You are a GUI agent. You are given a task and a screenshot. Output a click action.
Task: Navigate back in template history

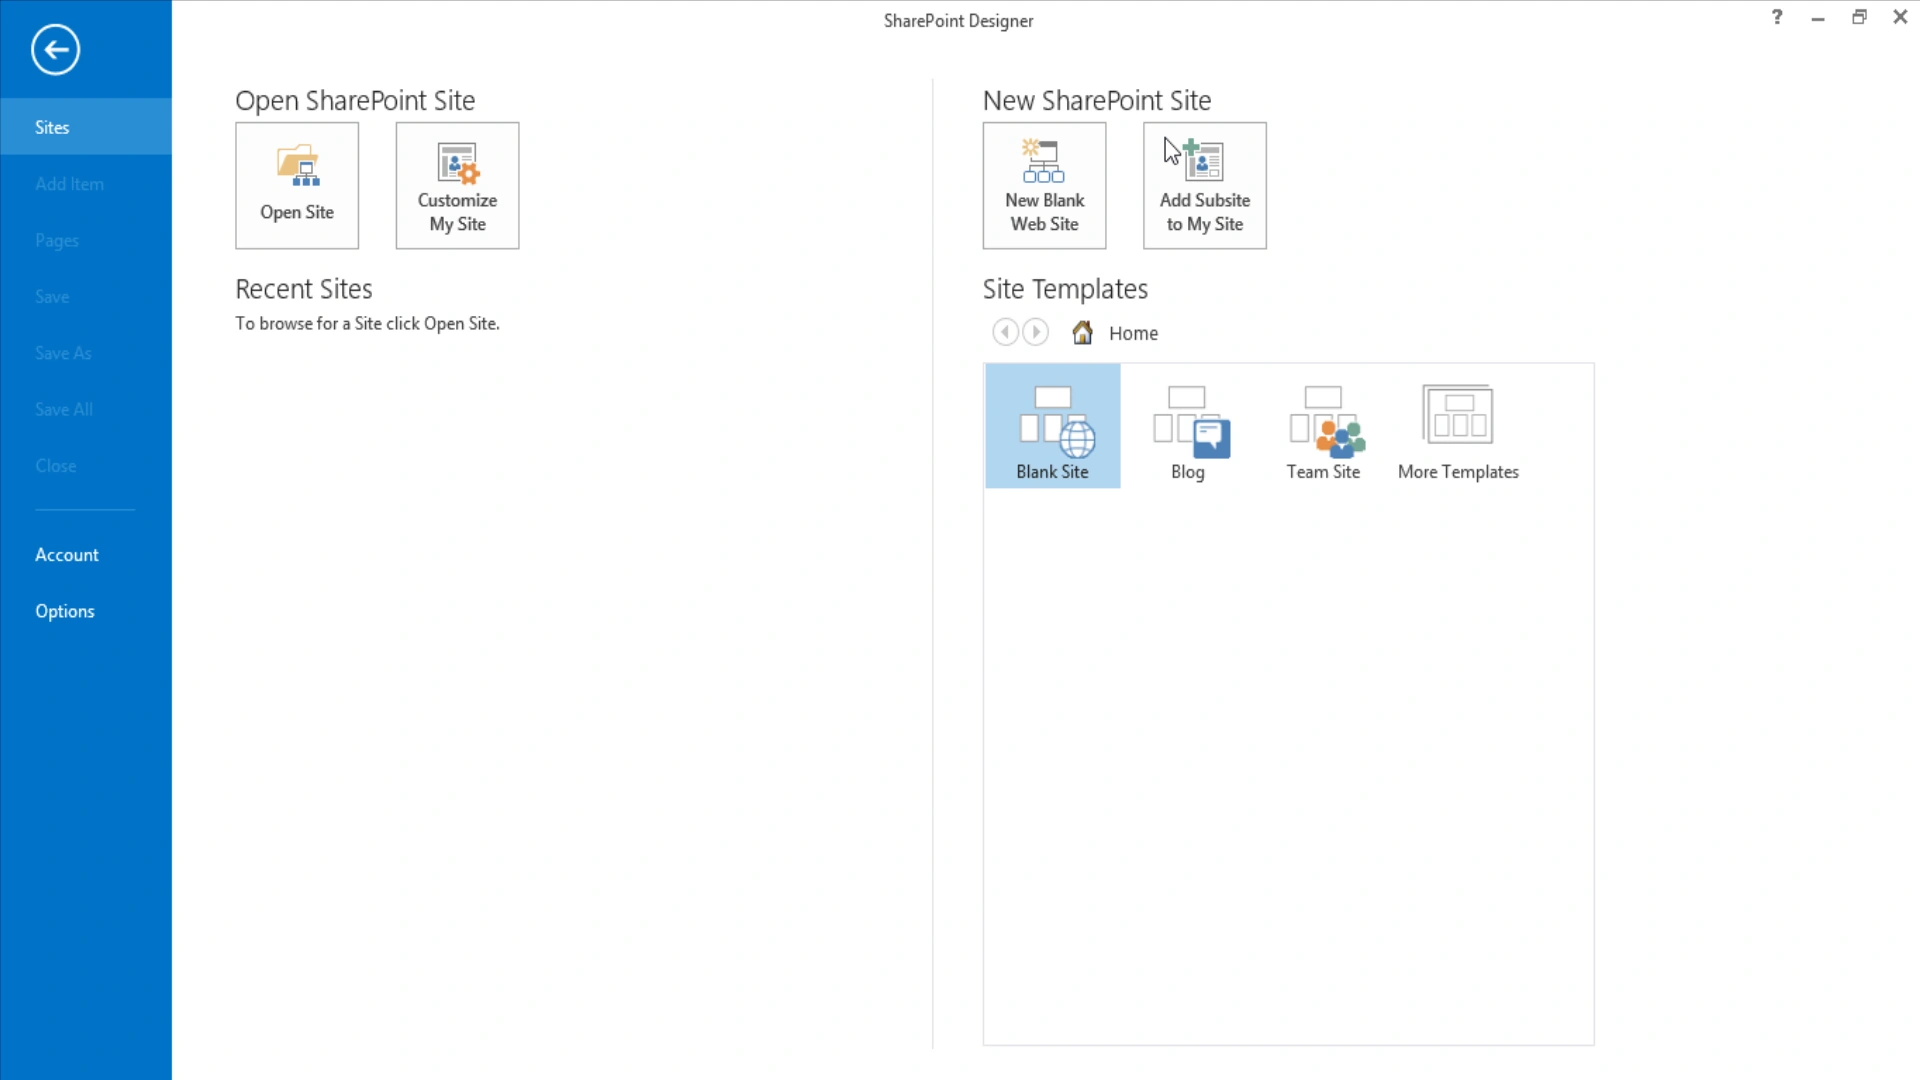pyautogui.click(x=1005, y=331)
